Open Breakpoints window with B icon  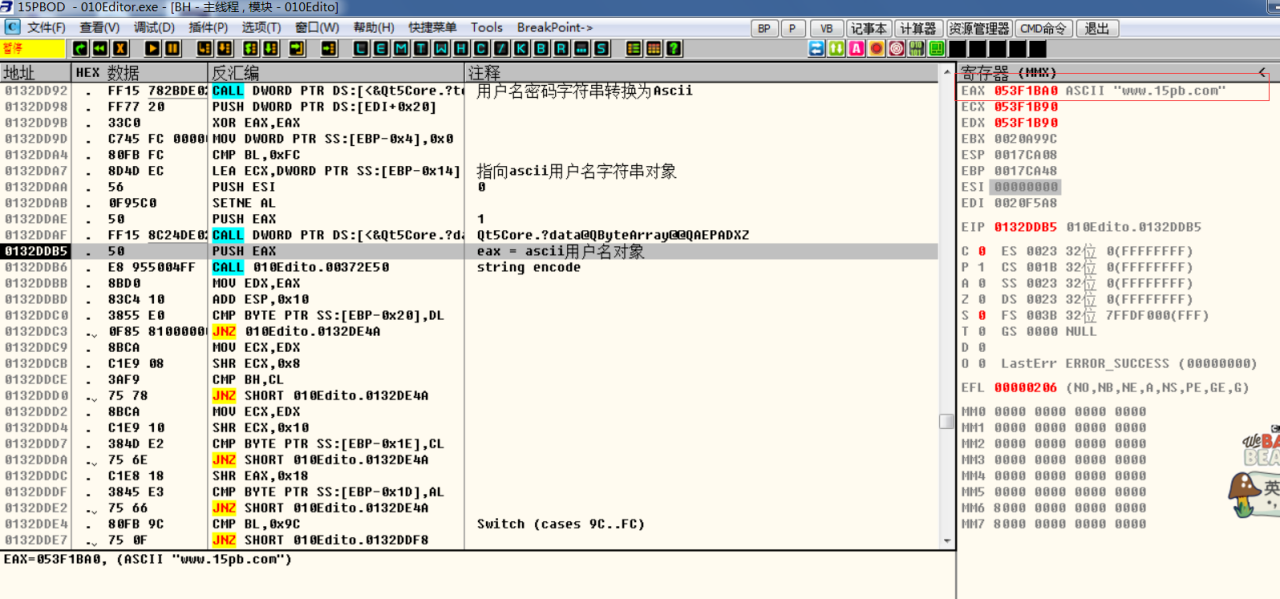pos(540,48)
